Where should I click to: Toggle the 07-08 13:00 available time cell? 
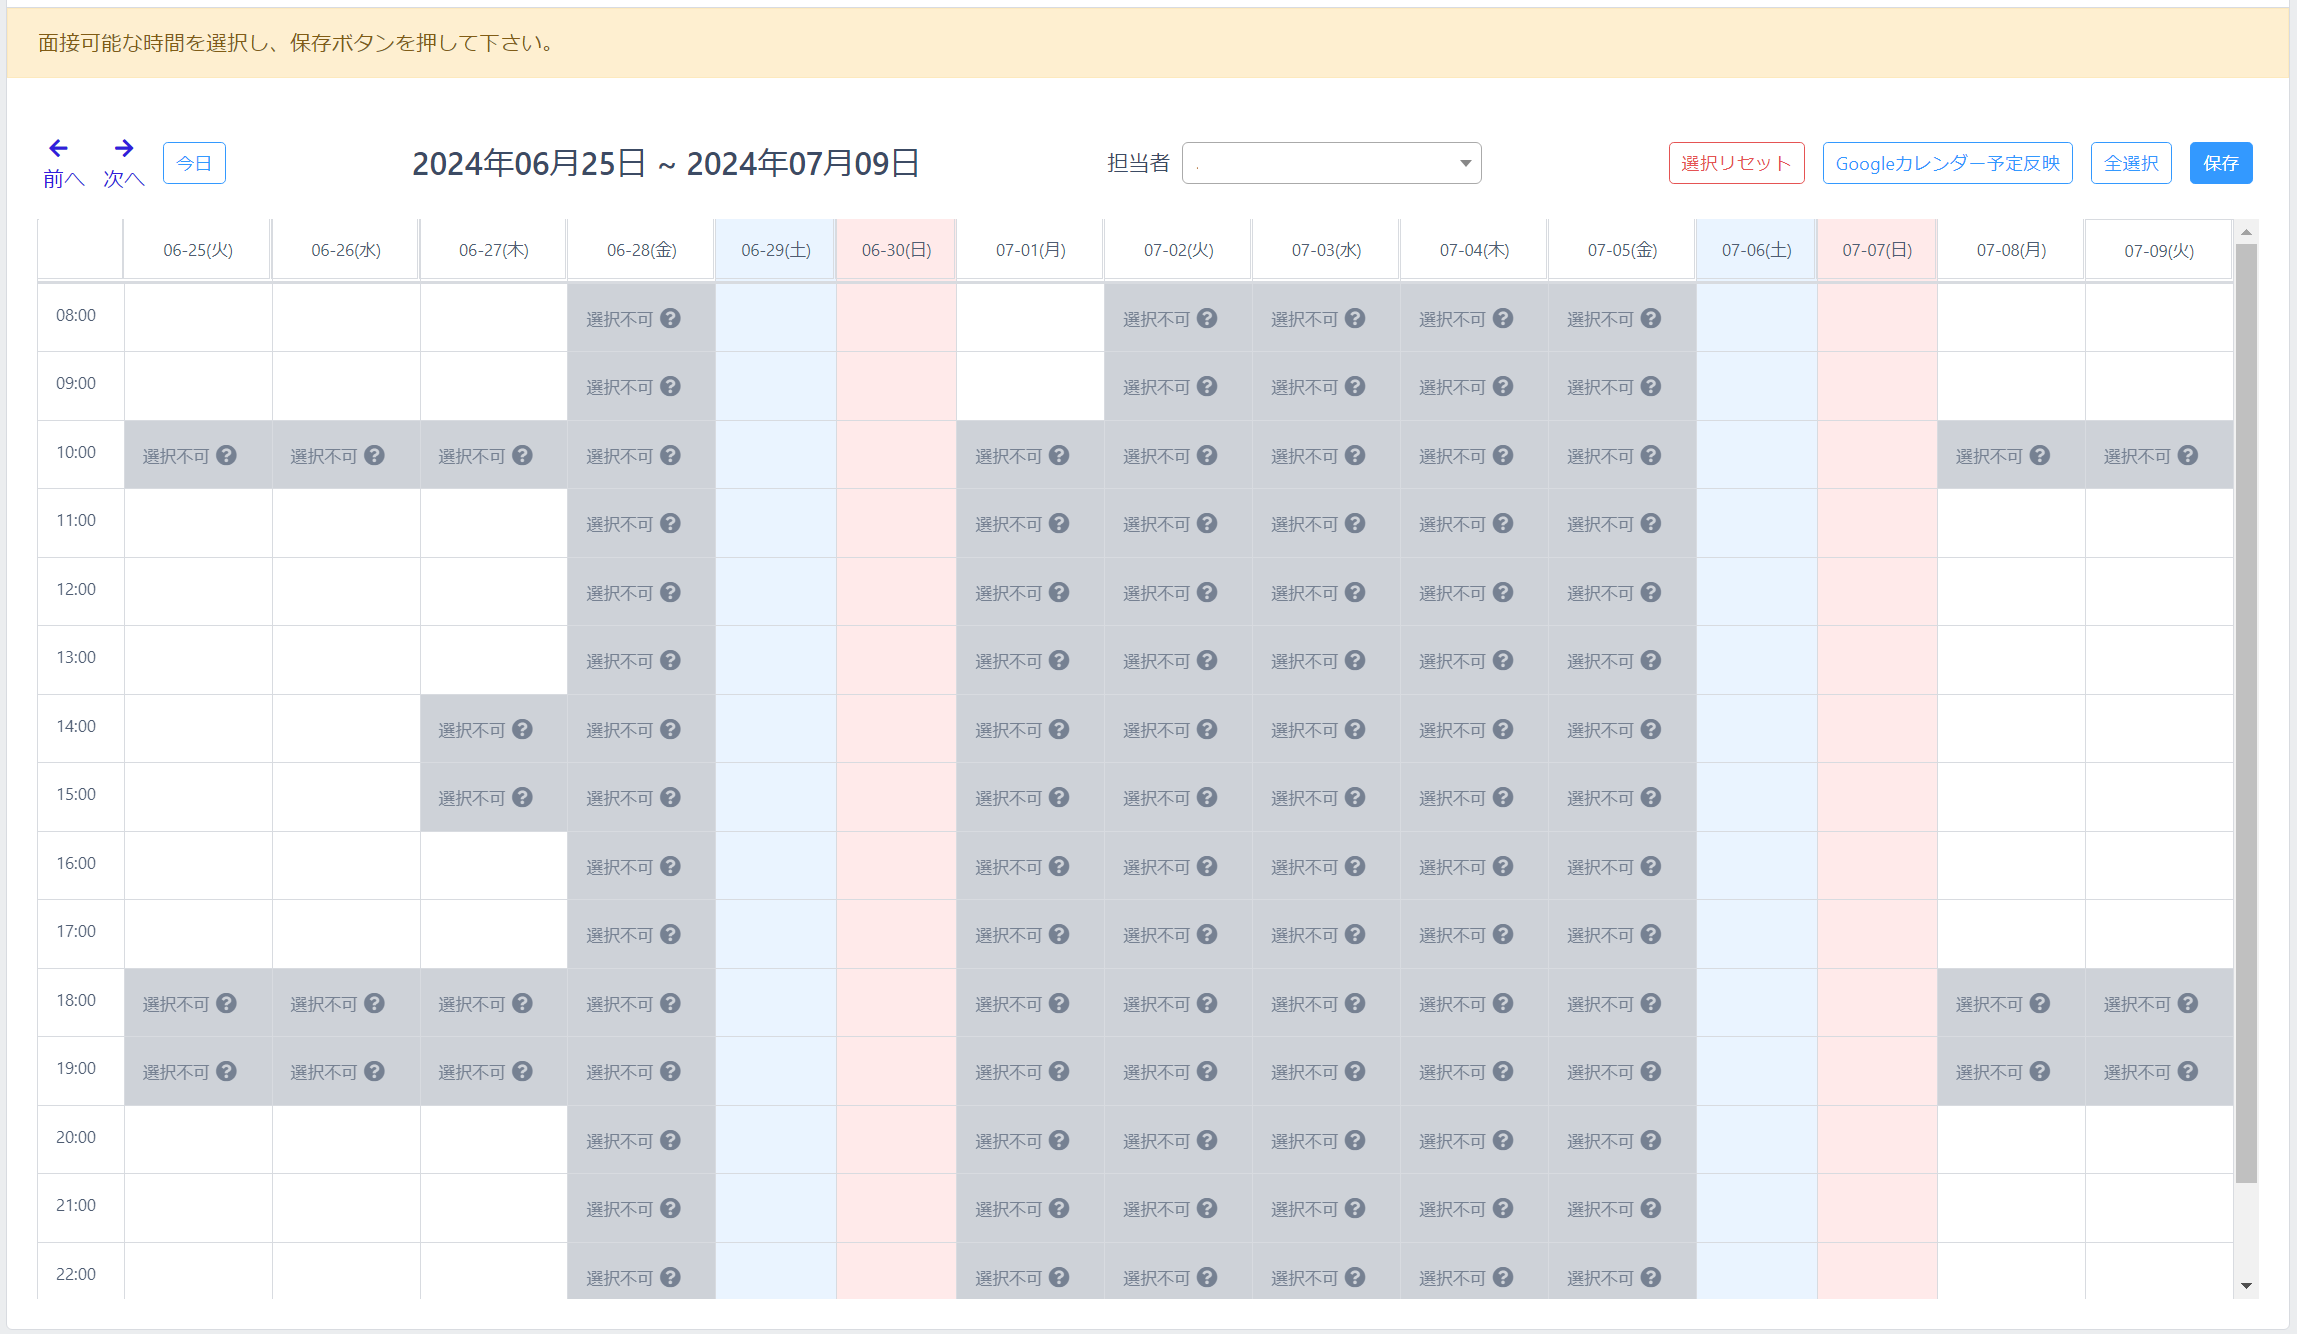coord(2011,660)
